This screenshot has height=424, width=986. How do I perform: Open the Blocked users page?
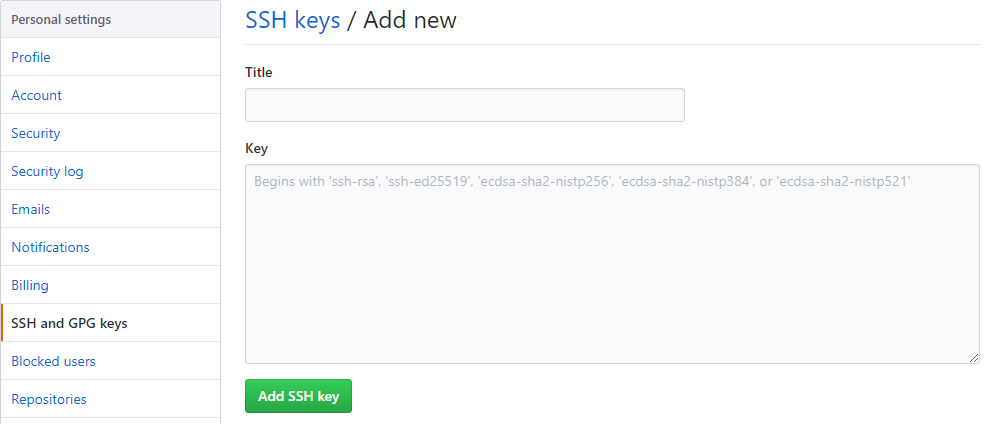click(53, 361)
